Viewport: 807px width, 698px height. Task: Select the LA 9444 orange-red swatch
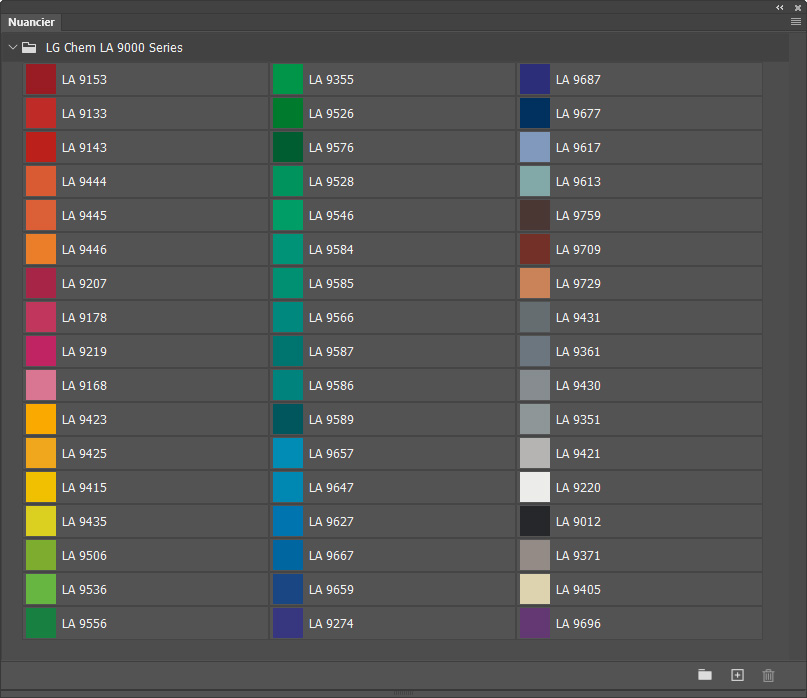click(x=41, y=181)
